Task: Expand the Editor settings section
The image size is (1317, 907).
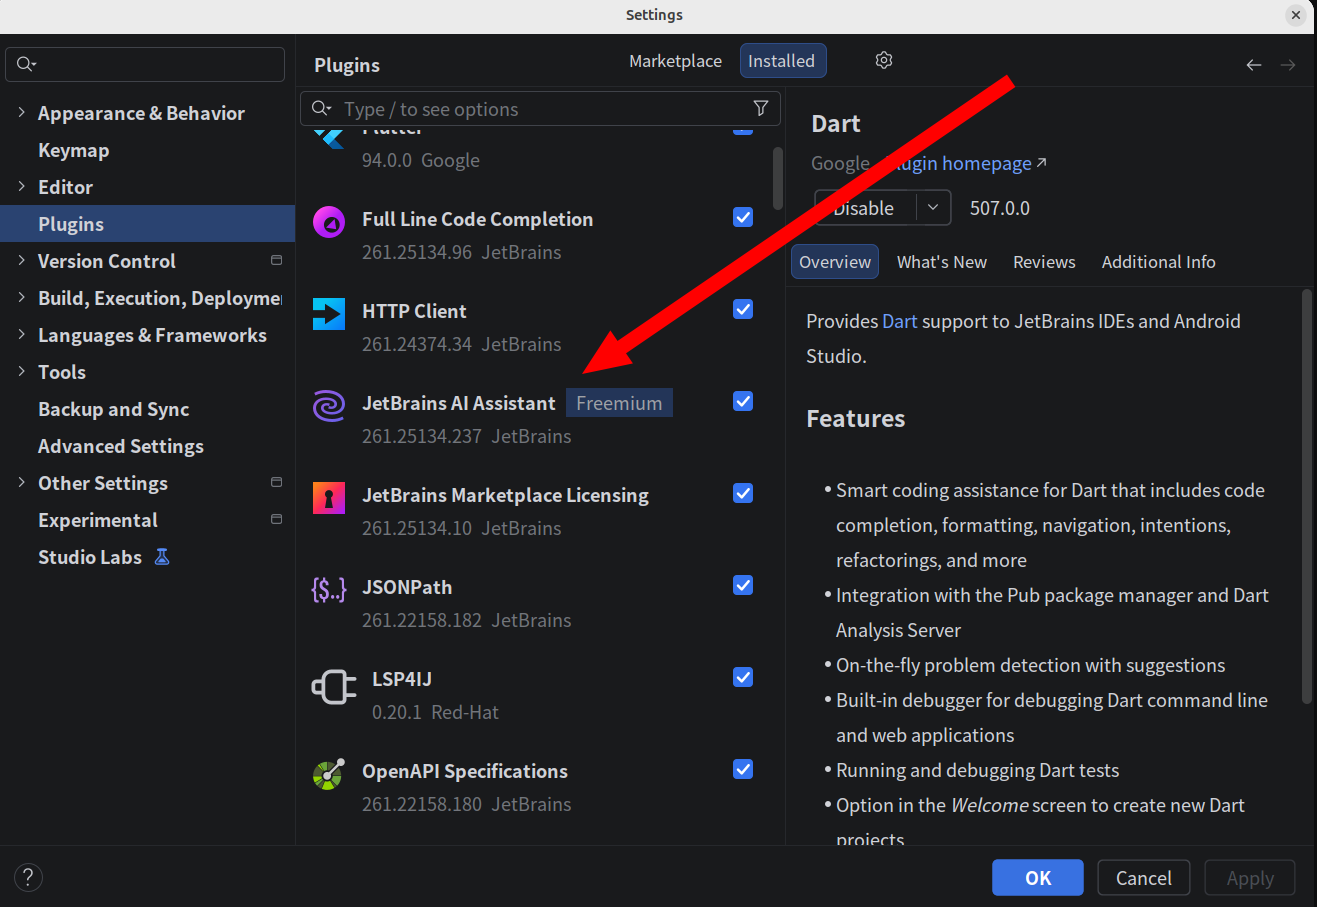Action: click(21, 187)
